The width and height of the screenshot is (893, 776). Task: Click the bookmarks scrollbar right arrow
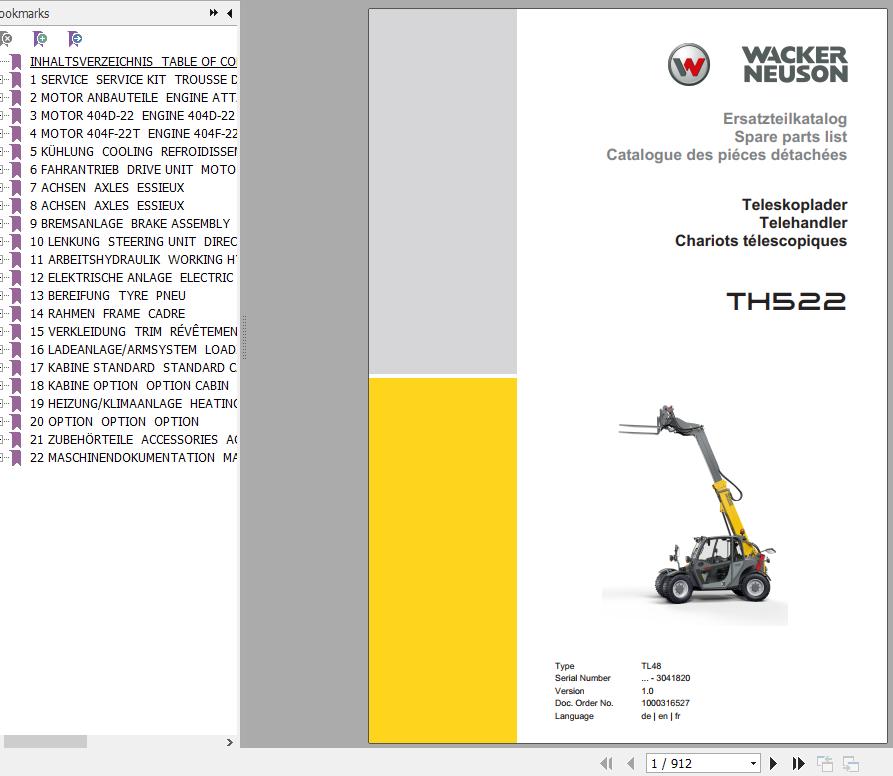coord(230,742)
